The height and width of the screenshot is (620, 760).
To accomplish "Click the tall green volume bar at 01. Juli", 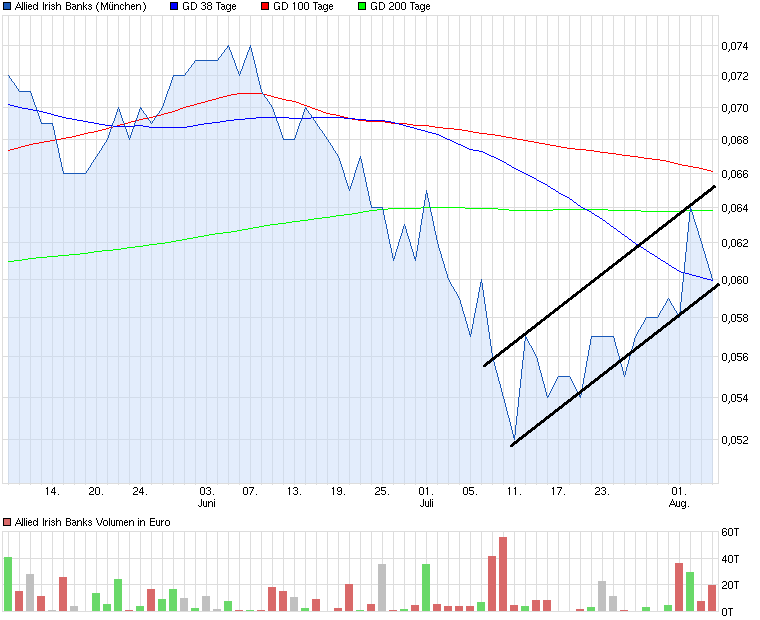I will [426, 588].
